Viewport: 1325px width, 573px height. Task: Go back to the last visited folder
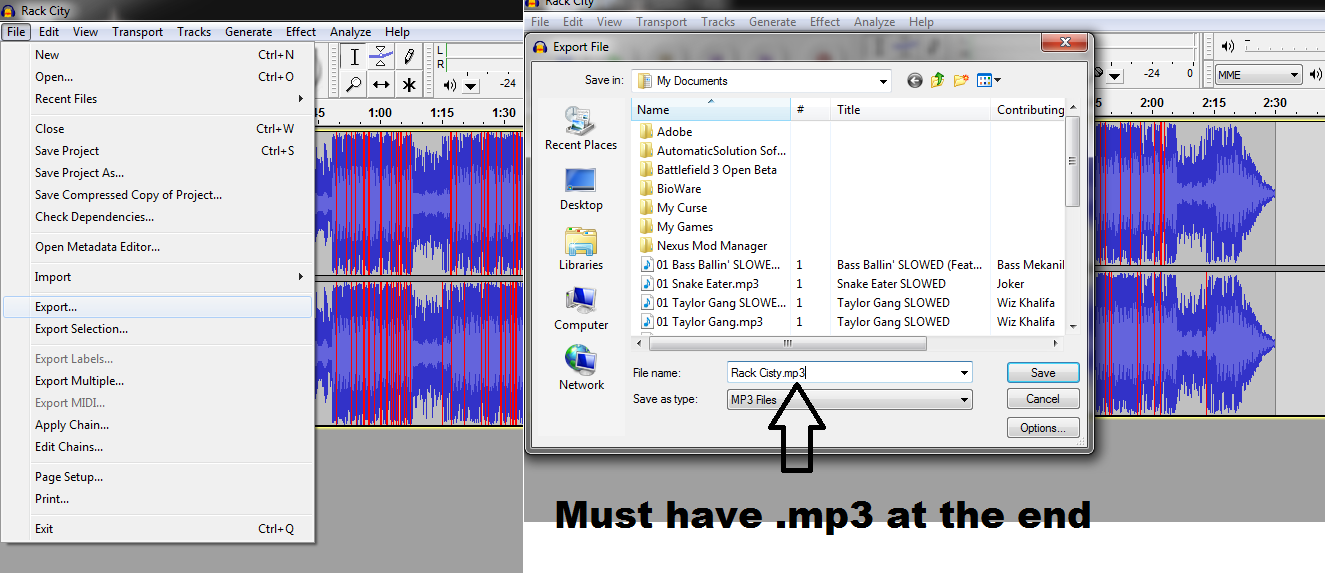914,81
